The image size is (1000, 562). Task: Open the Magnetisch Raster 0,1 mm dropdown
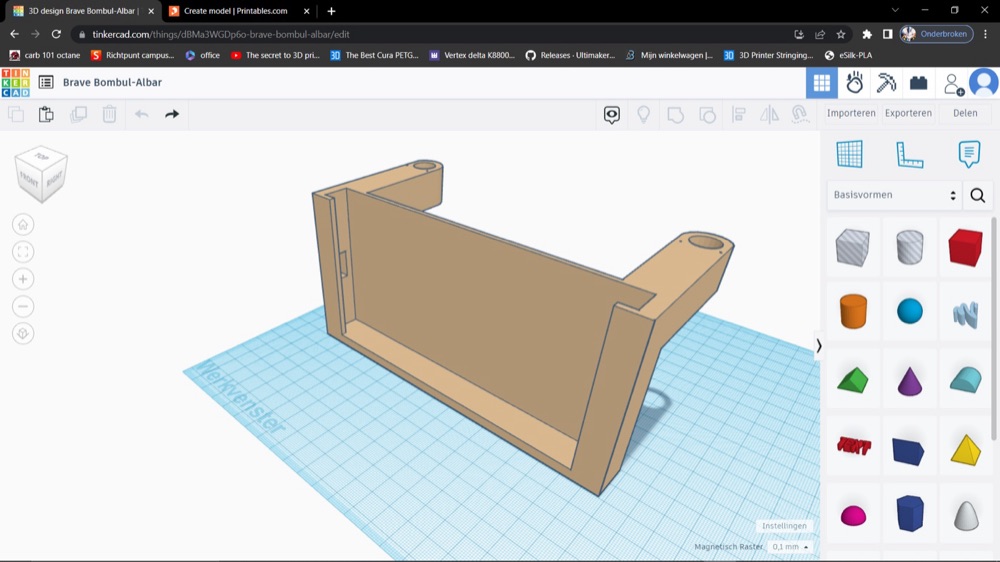790,547
